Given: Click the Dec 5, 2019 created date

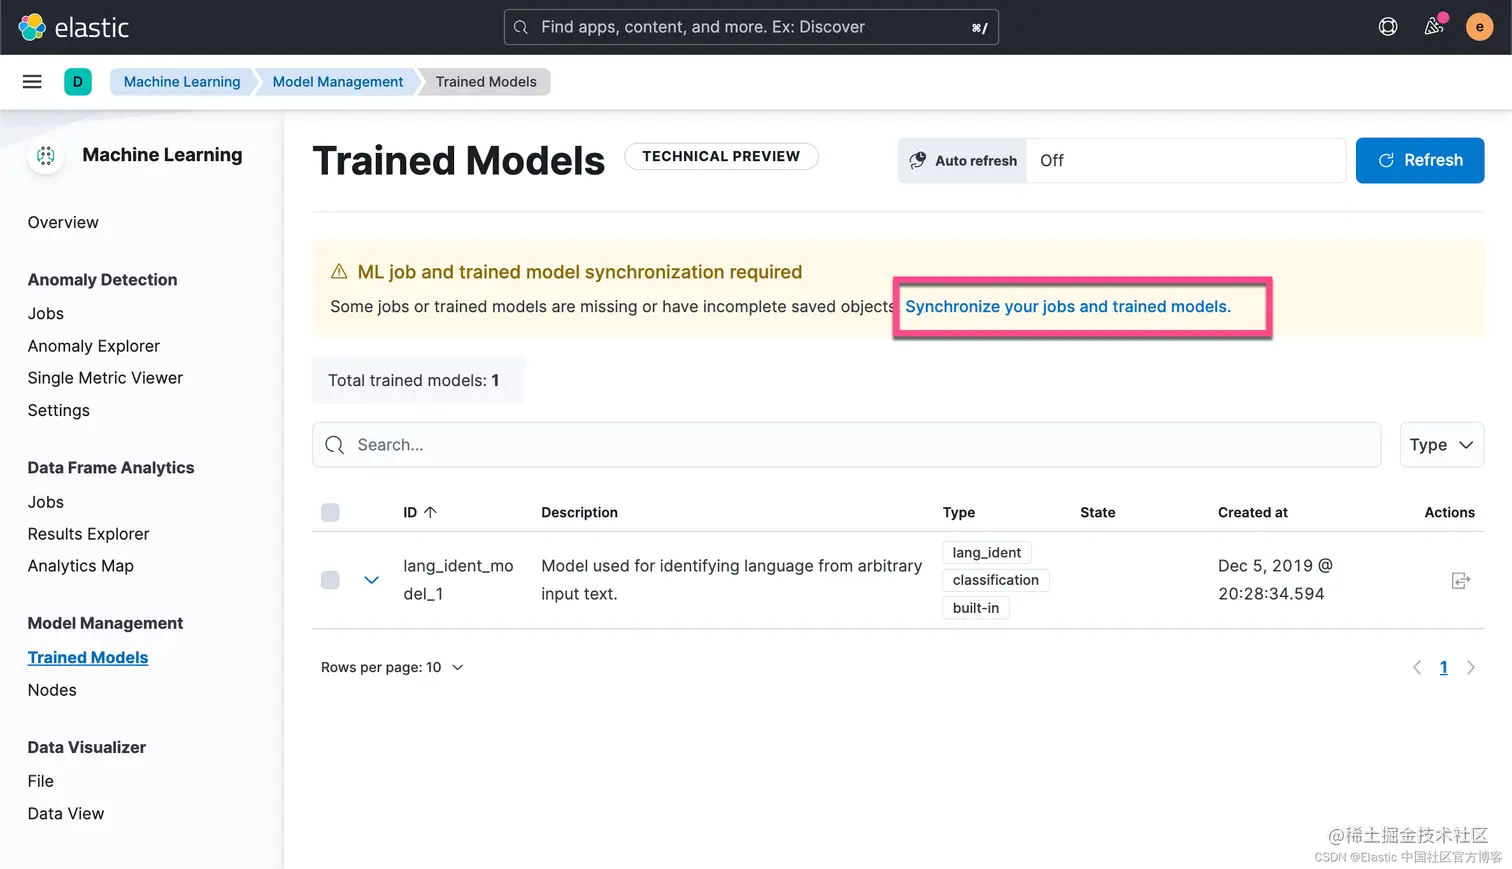Looking at the screenshot, I should 1275,580.
